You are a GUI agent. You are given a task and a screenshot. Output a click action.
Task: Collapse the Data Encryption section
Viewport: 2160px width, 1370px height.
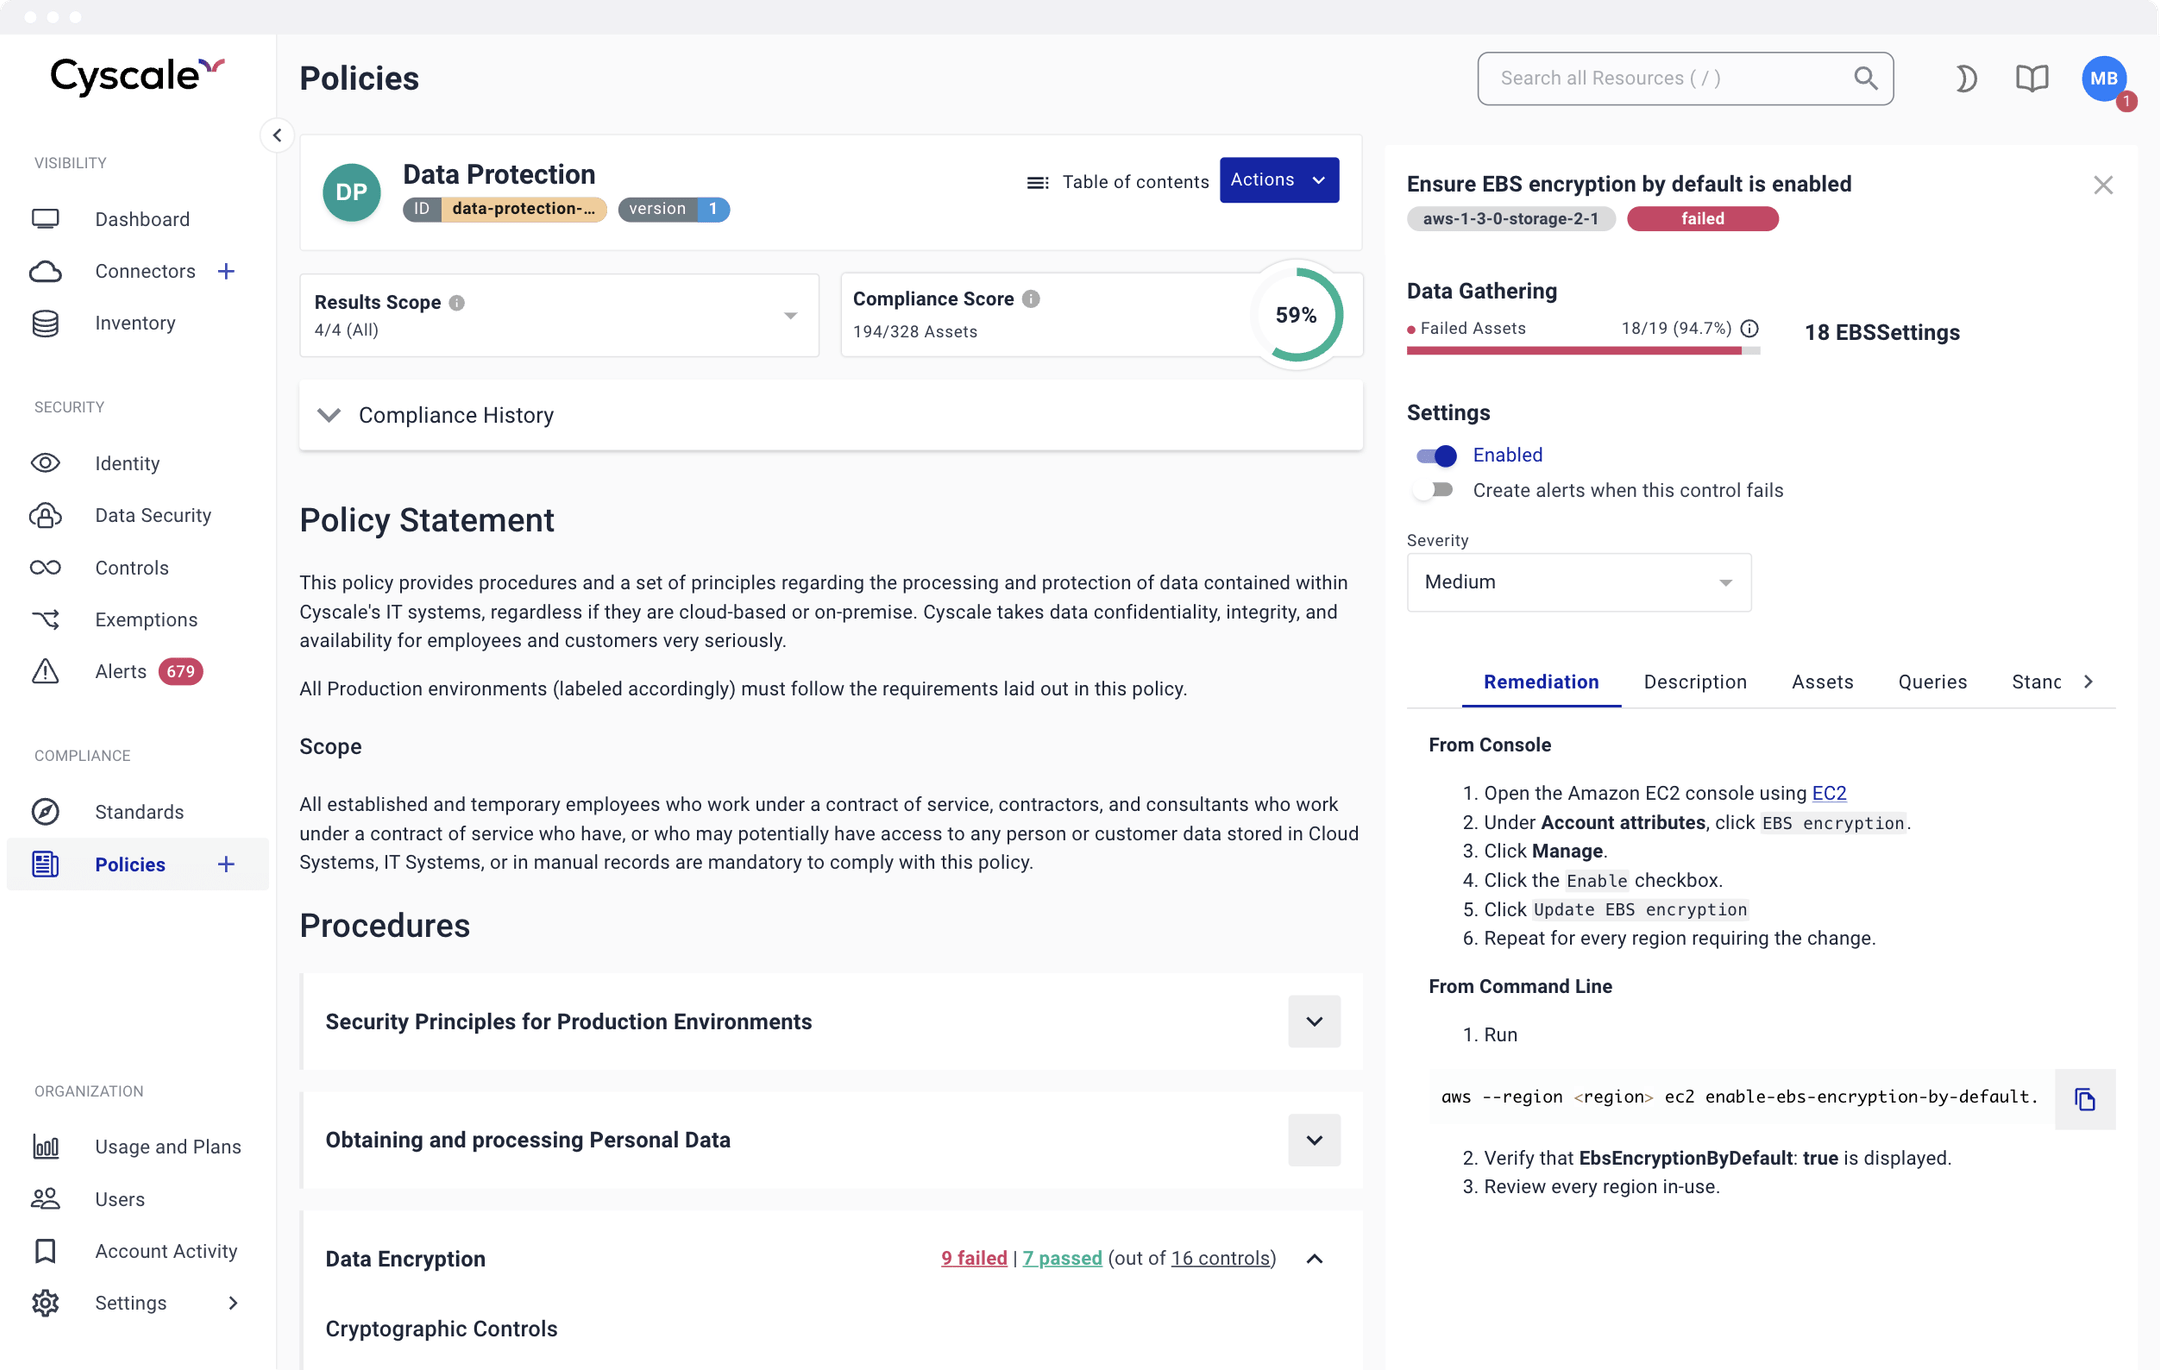pos(1313,1258)
